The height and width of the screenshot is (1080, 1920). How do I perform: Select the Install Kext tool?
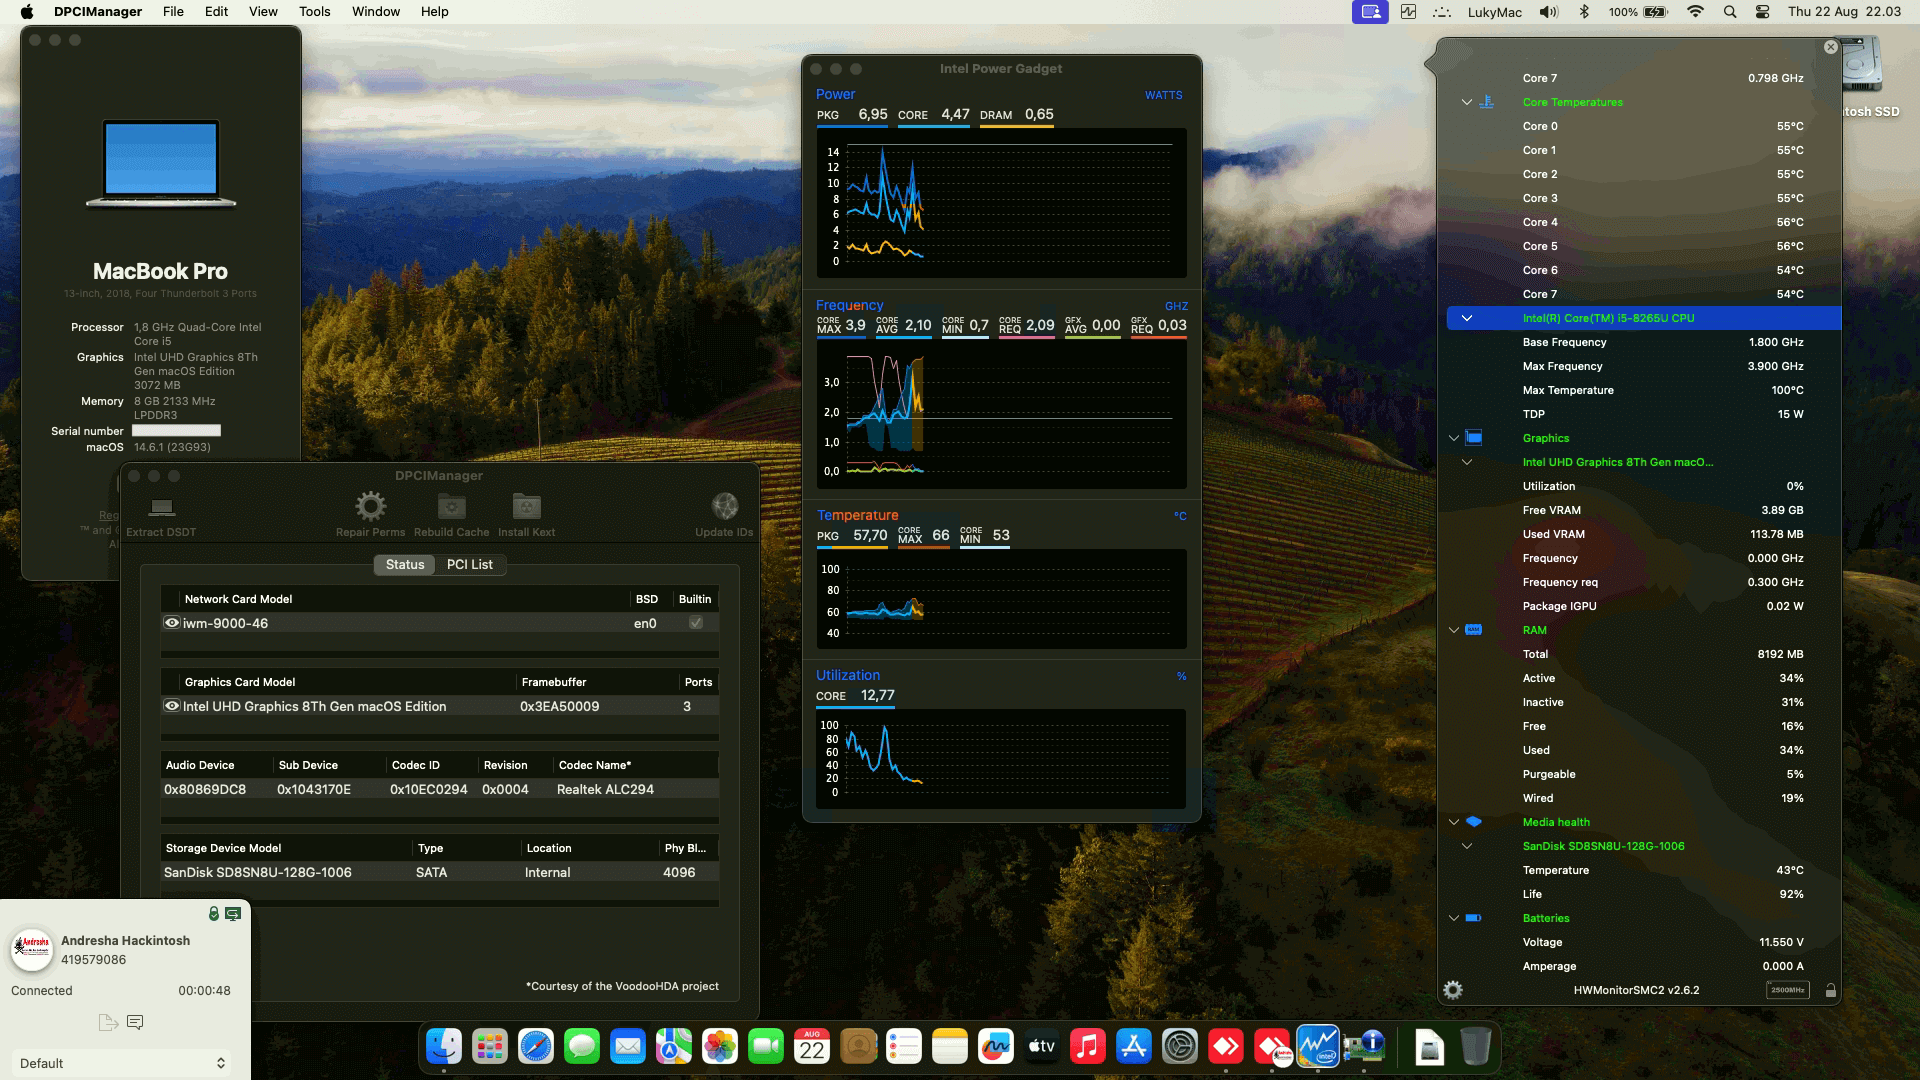point(526,507)
